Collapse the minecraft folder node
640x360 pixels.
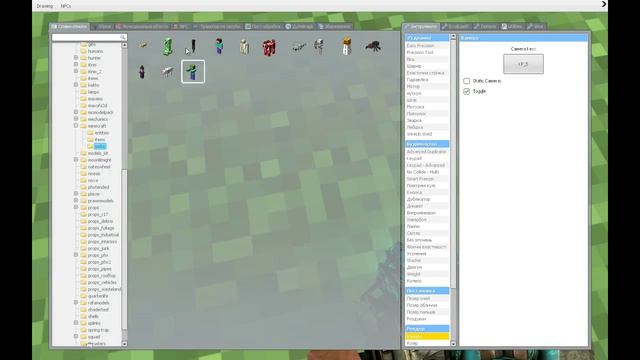(76, 126)
